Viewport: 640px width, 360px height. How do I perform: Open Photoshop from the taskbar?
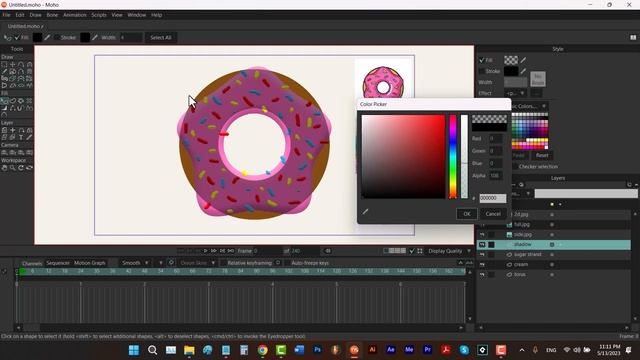[x=317, y=350]
